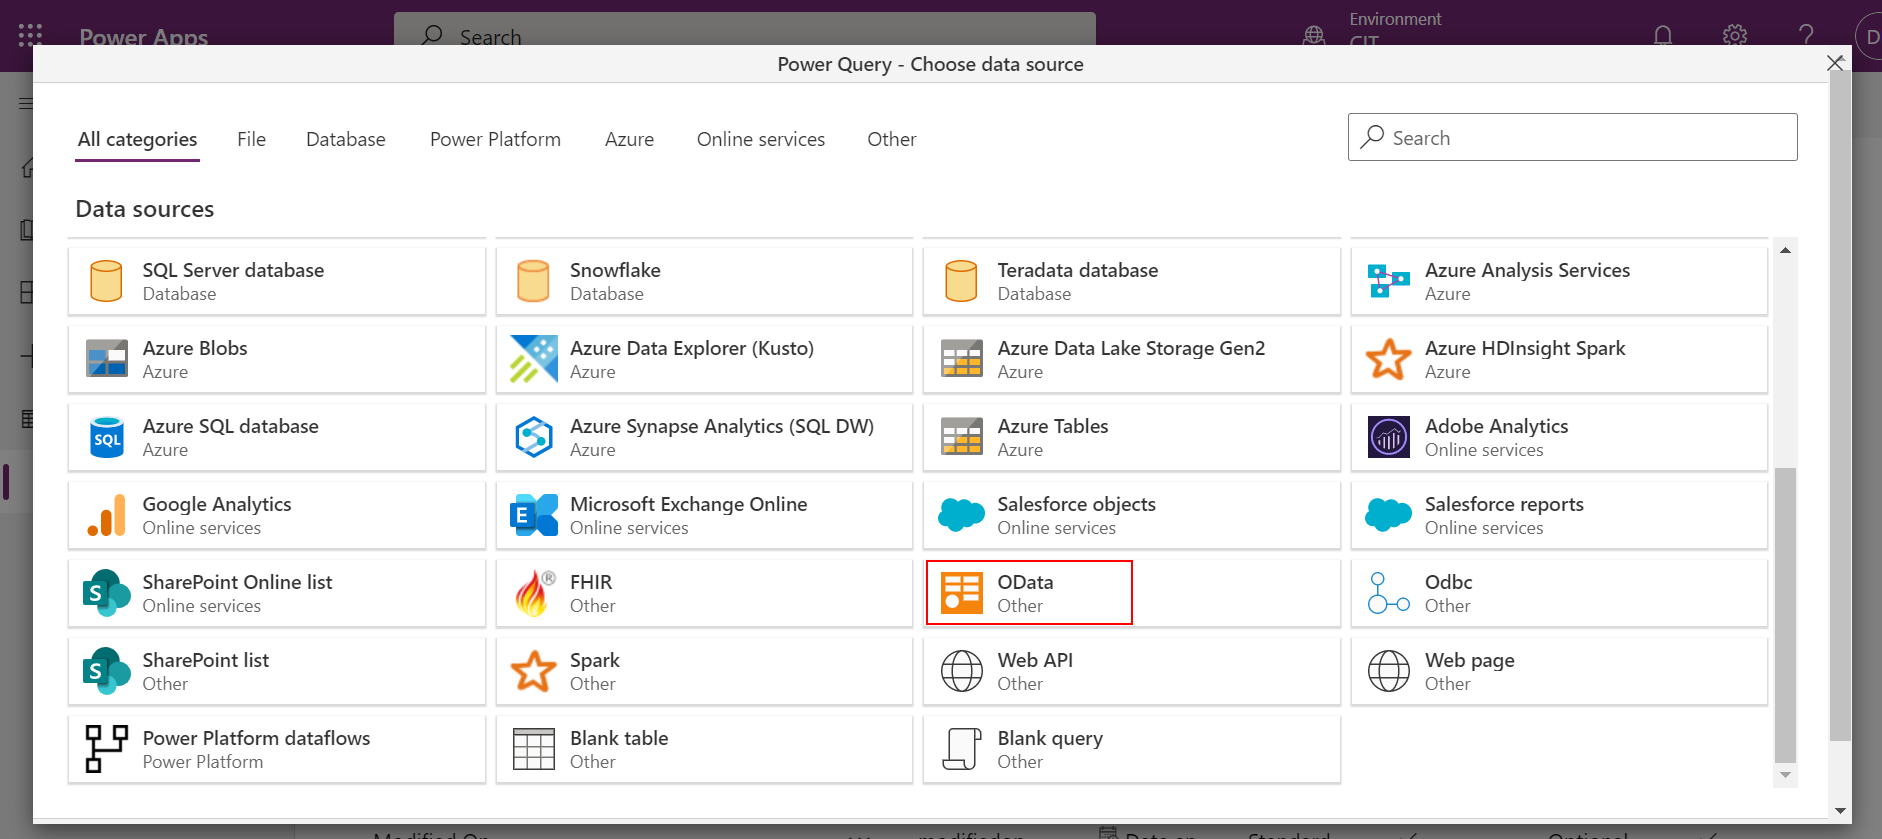The height and width of the screenshot is (839, 1882).
Task: Pick the Spark star icon
Action: click(533, 671)
